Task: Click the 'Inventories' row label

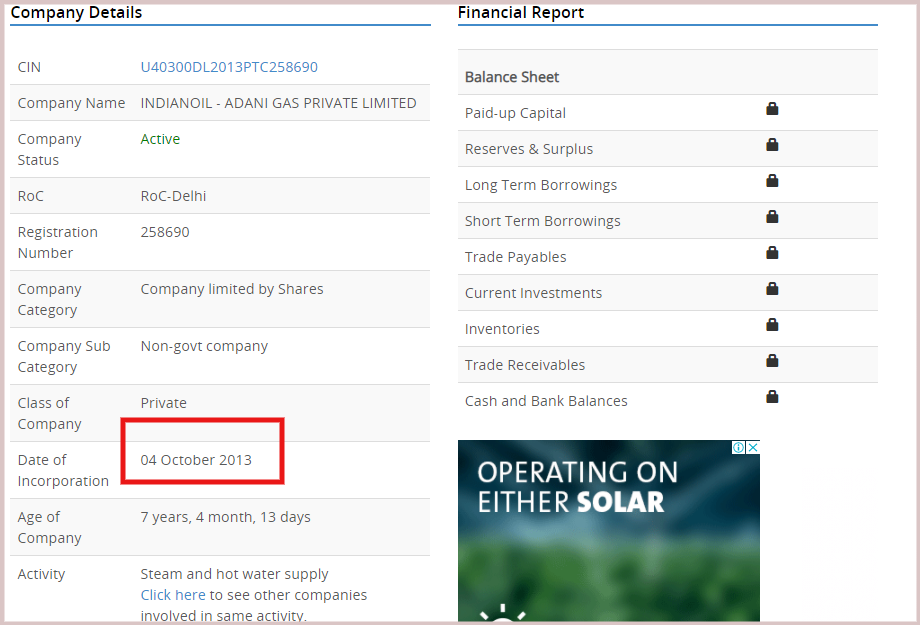Action: click(x=502, y=329)
